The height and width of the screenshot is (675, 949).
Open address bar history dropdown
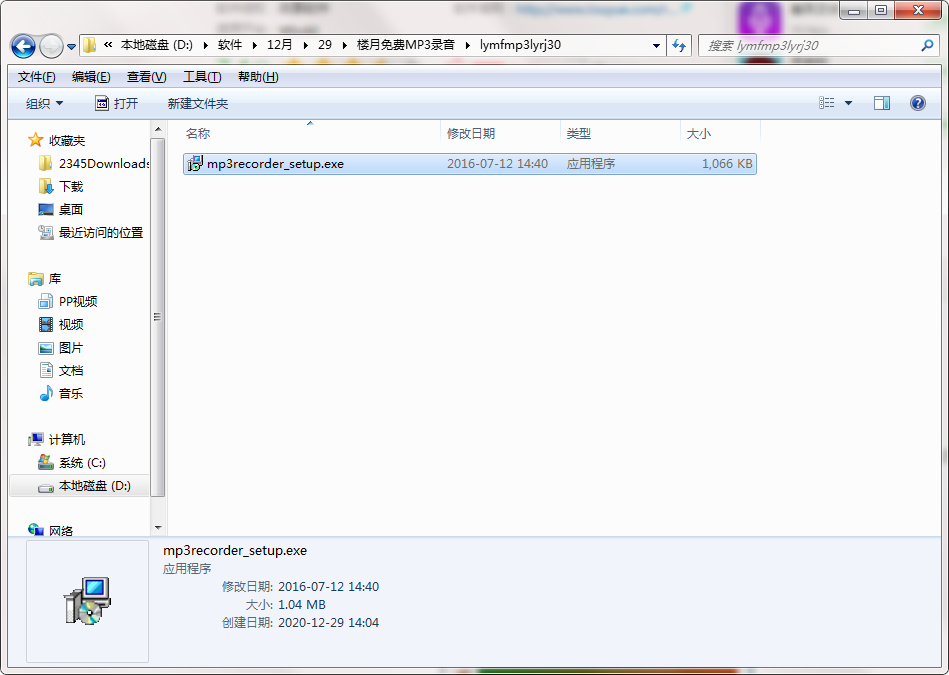click(x=656, y=46)
